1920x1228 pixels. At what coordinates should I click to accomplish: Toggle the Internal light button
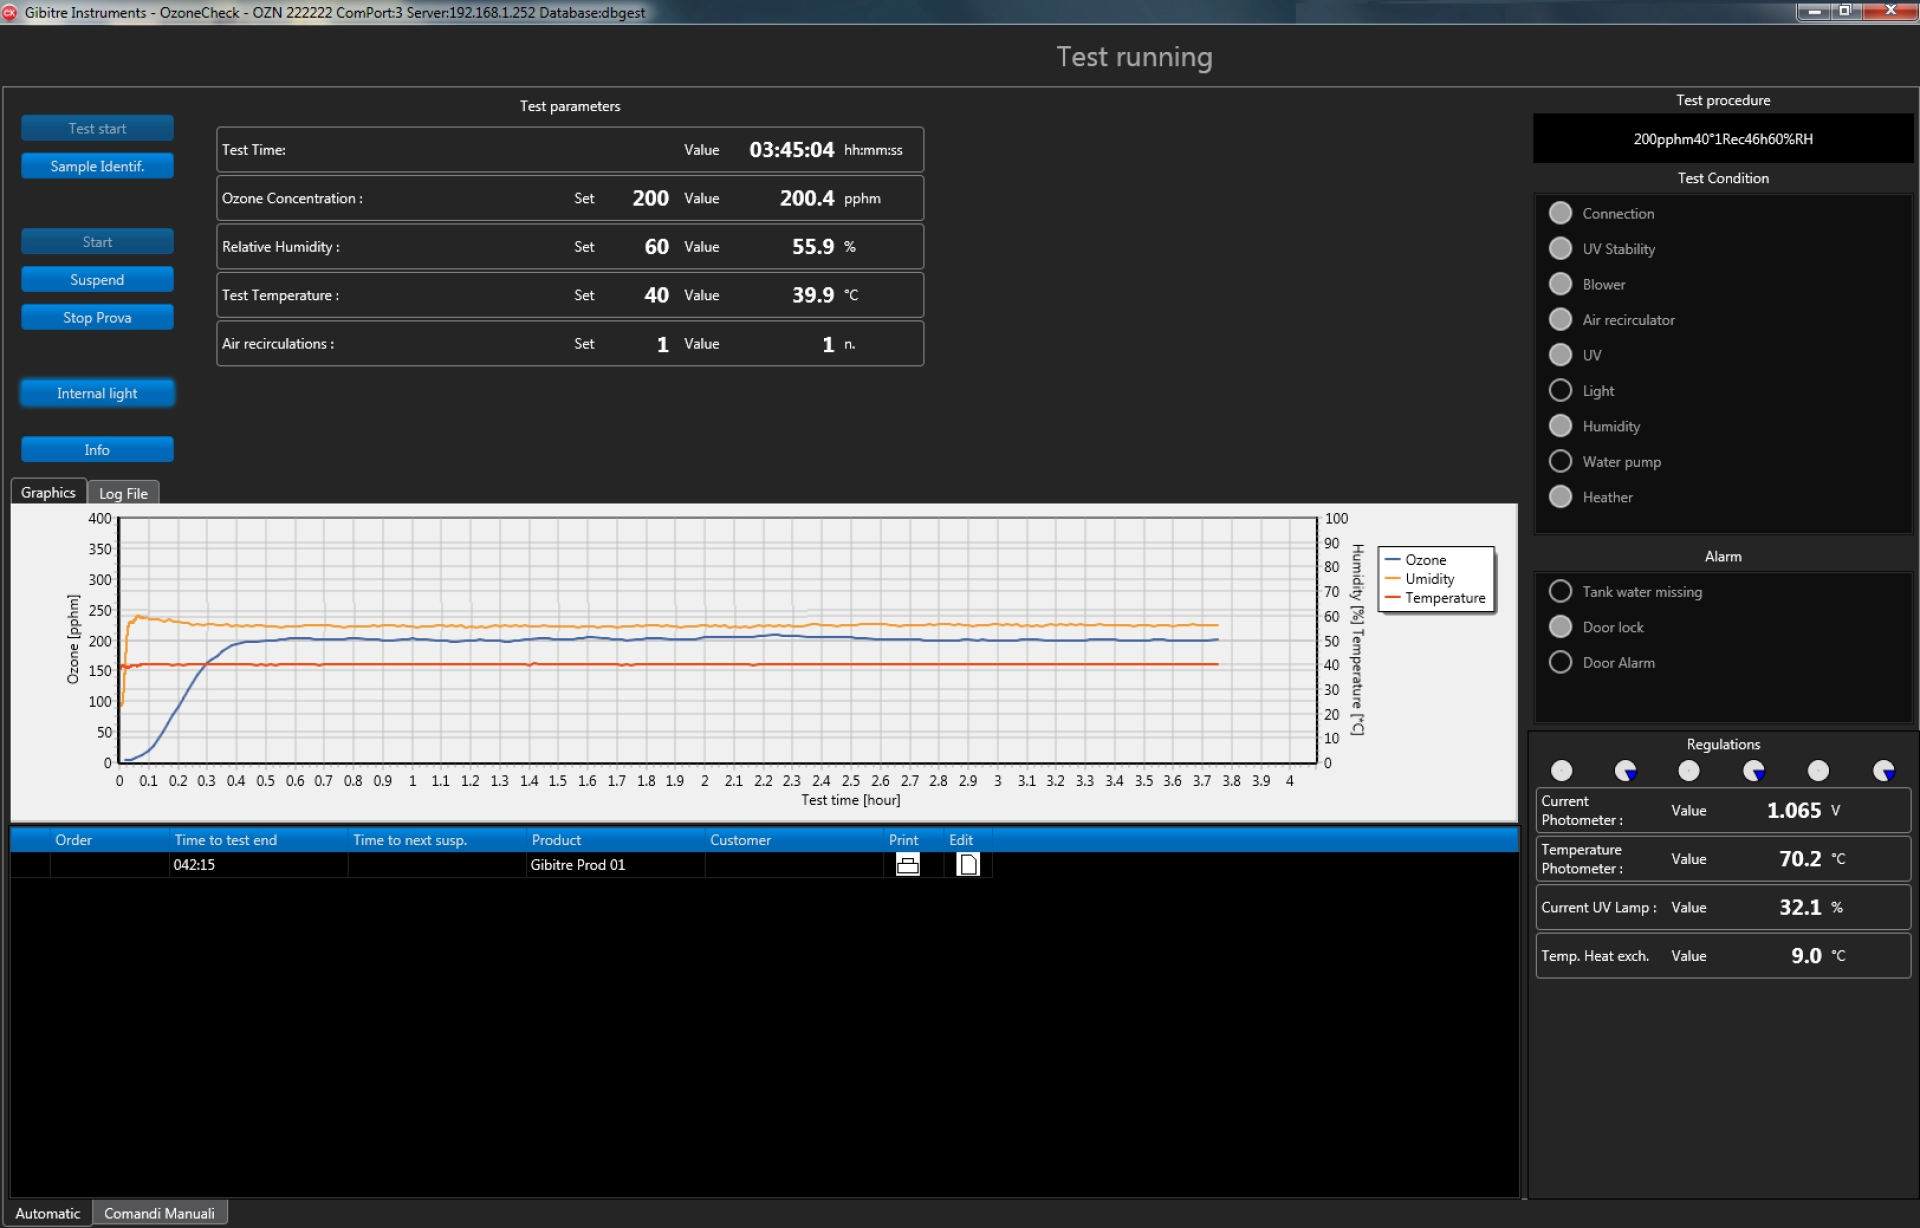97,394
